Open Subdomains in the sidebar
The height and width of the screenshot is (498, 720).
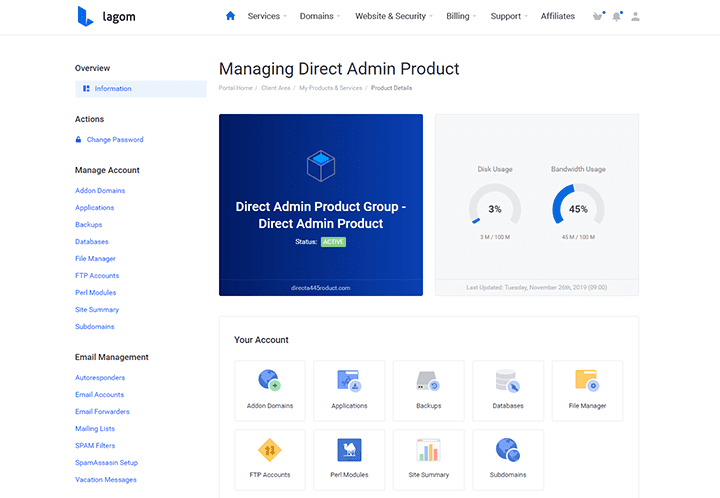[x=95, y=326]
